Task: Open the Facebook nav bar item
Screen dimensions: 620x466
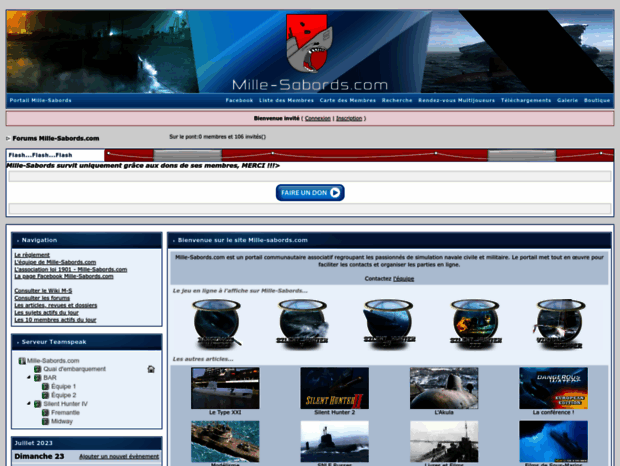Action: pyautogui.click(x=239, y=100)
